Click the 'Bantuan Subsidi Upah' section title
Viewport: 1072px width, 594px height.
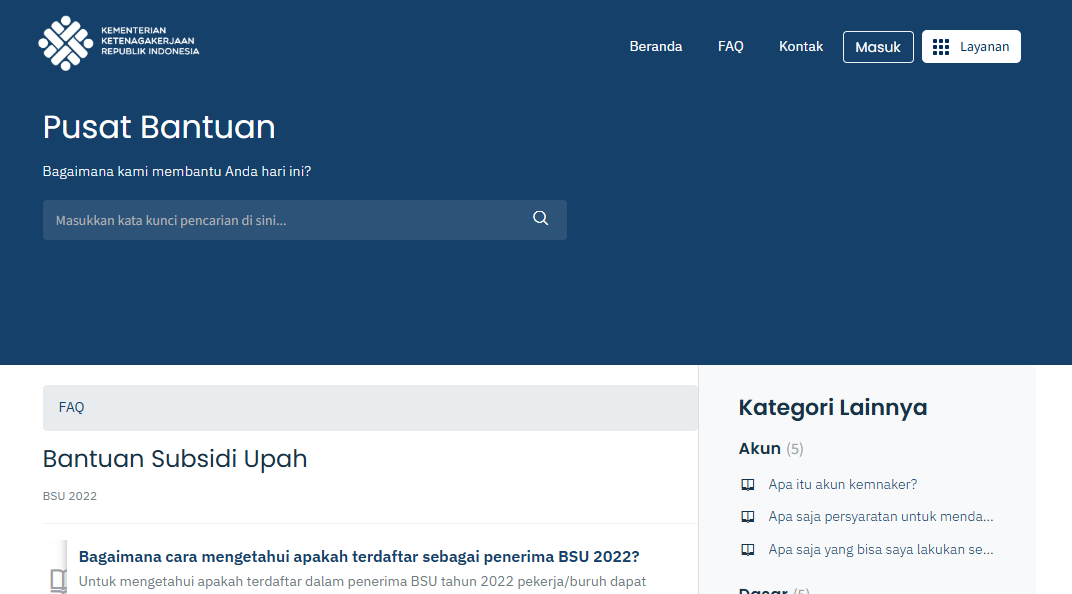point(175,459)
